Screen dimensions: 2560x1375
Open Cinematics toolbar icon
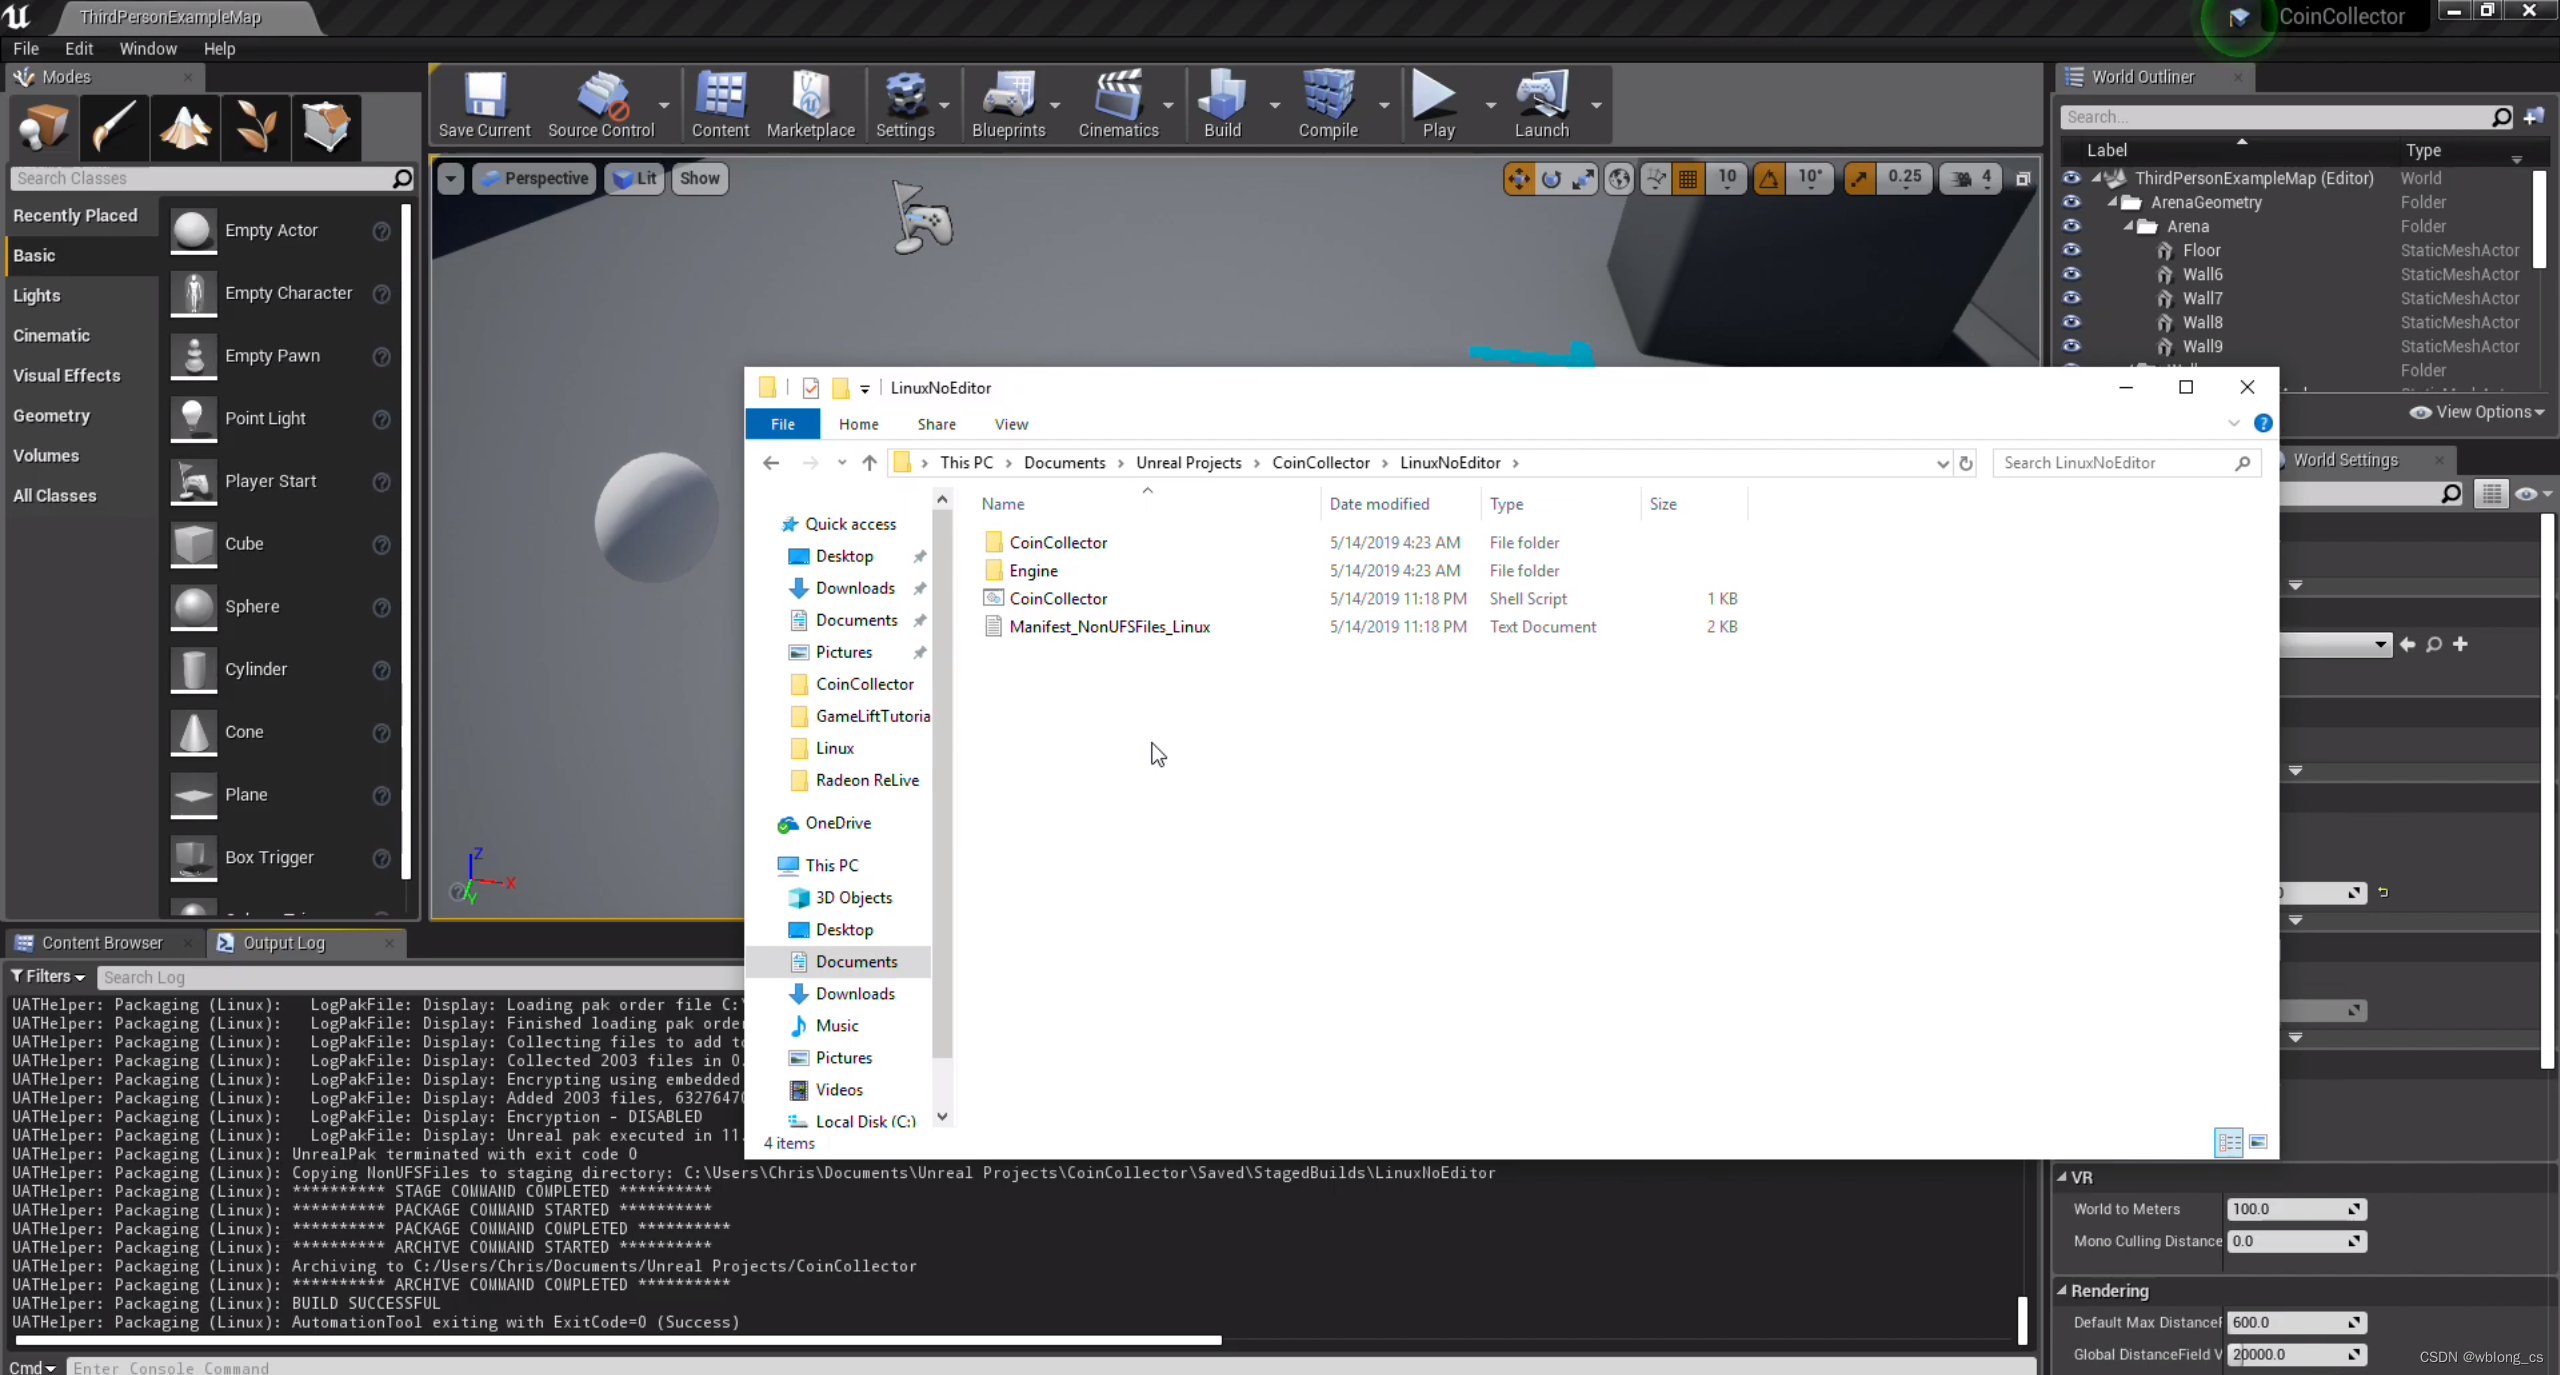coord(1118,104)
